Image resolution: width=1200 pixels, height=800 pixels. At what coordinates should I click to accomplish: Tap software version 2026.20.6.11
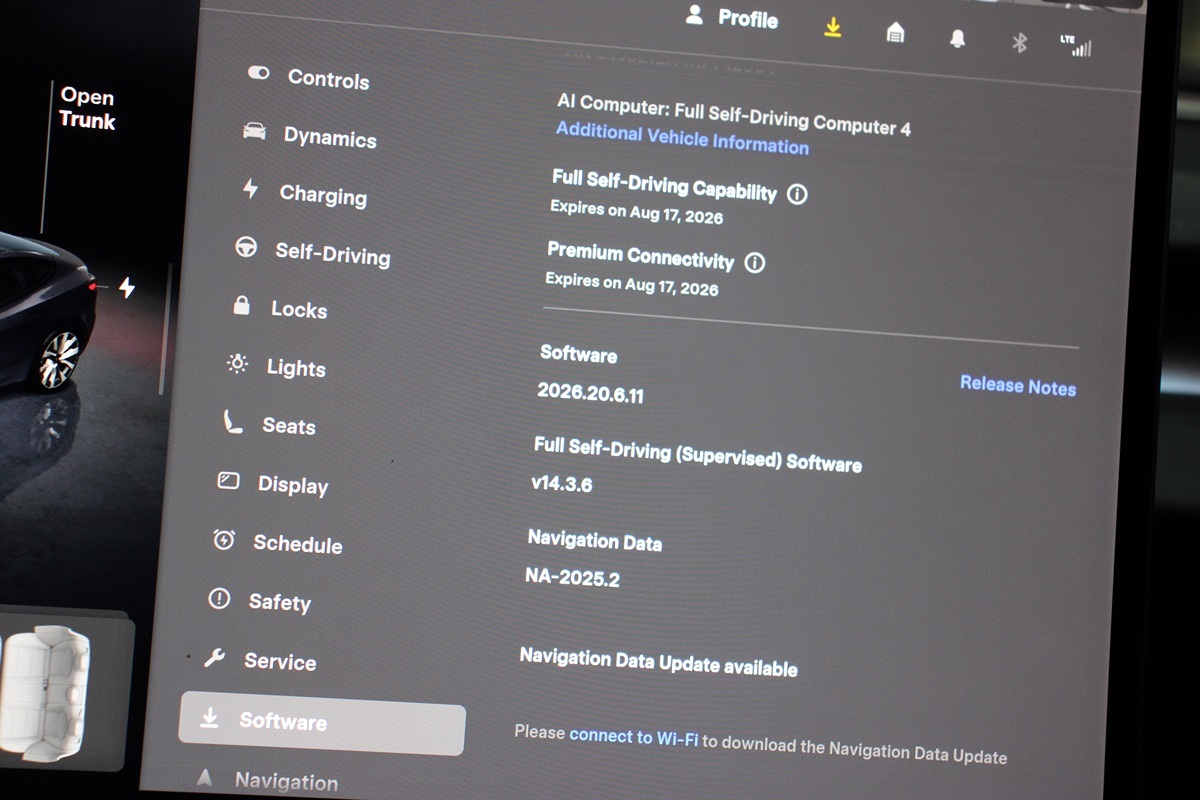pyautogui.click(x=590, y=393)
